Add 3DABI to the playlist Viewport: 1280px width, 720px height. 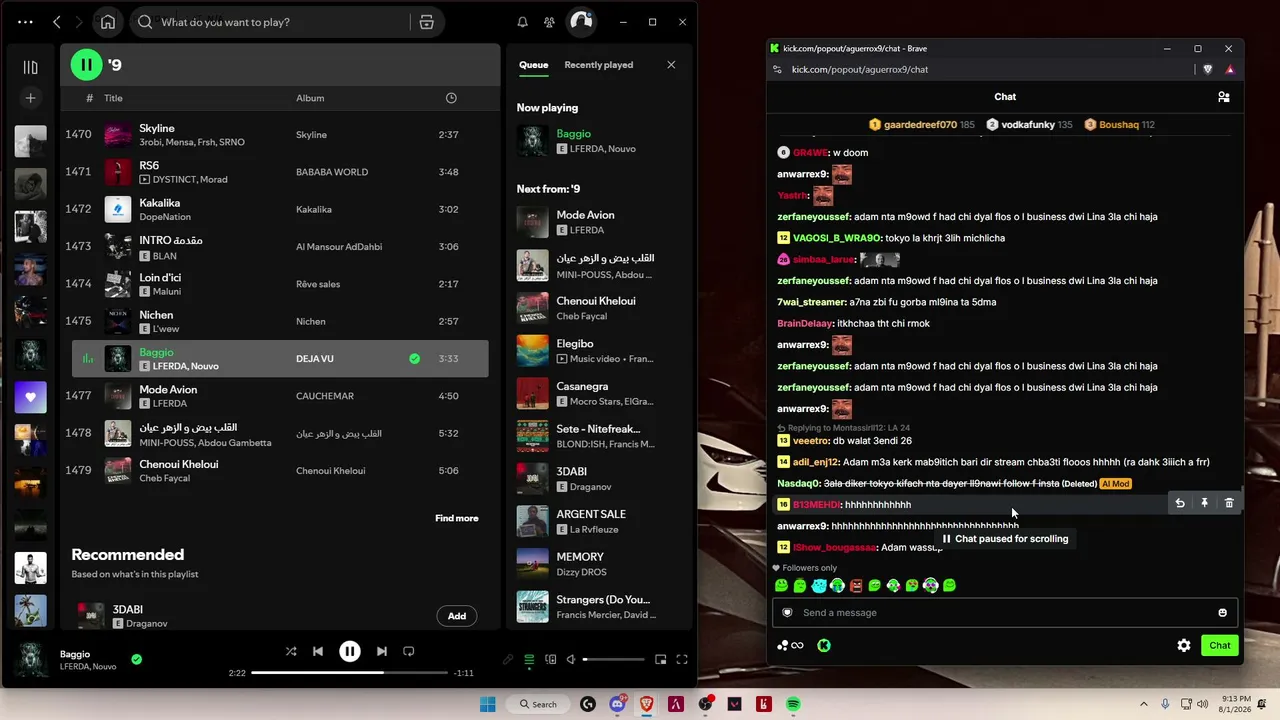[456, 616]
